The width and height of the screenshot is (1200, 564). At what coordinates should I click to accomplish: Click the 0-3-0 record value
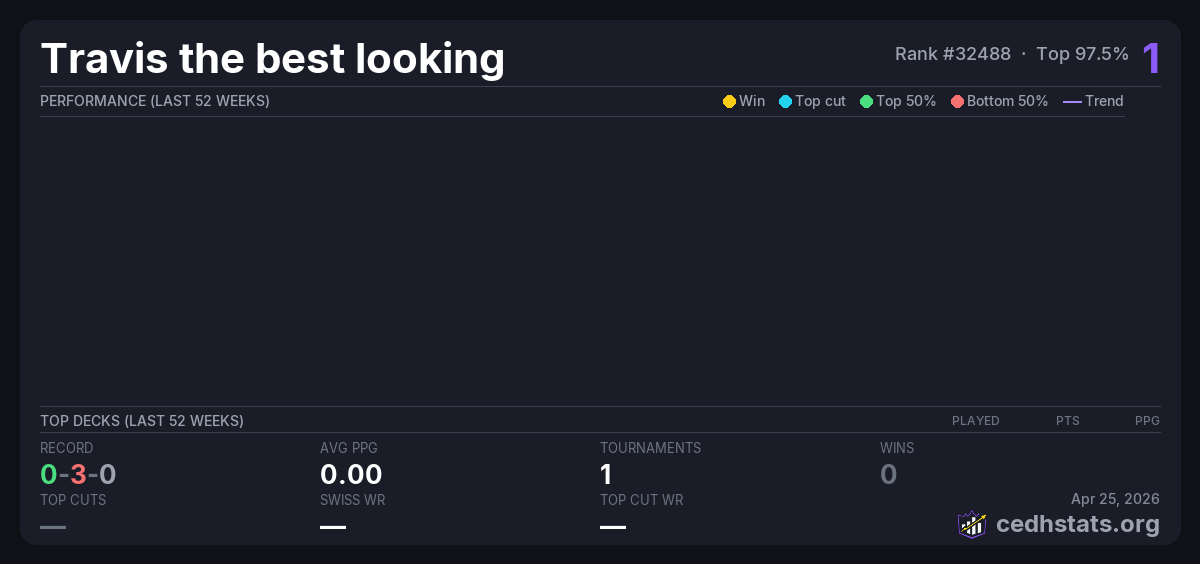click(78, 474)
